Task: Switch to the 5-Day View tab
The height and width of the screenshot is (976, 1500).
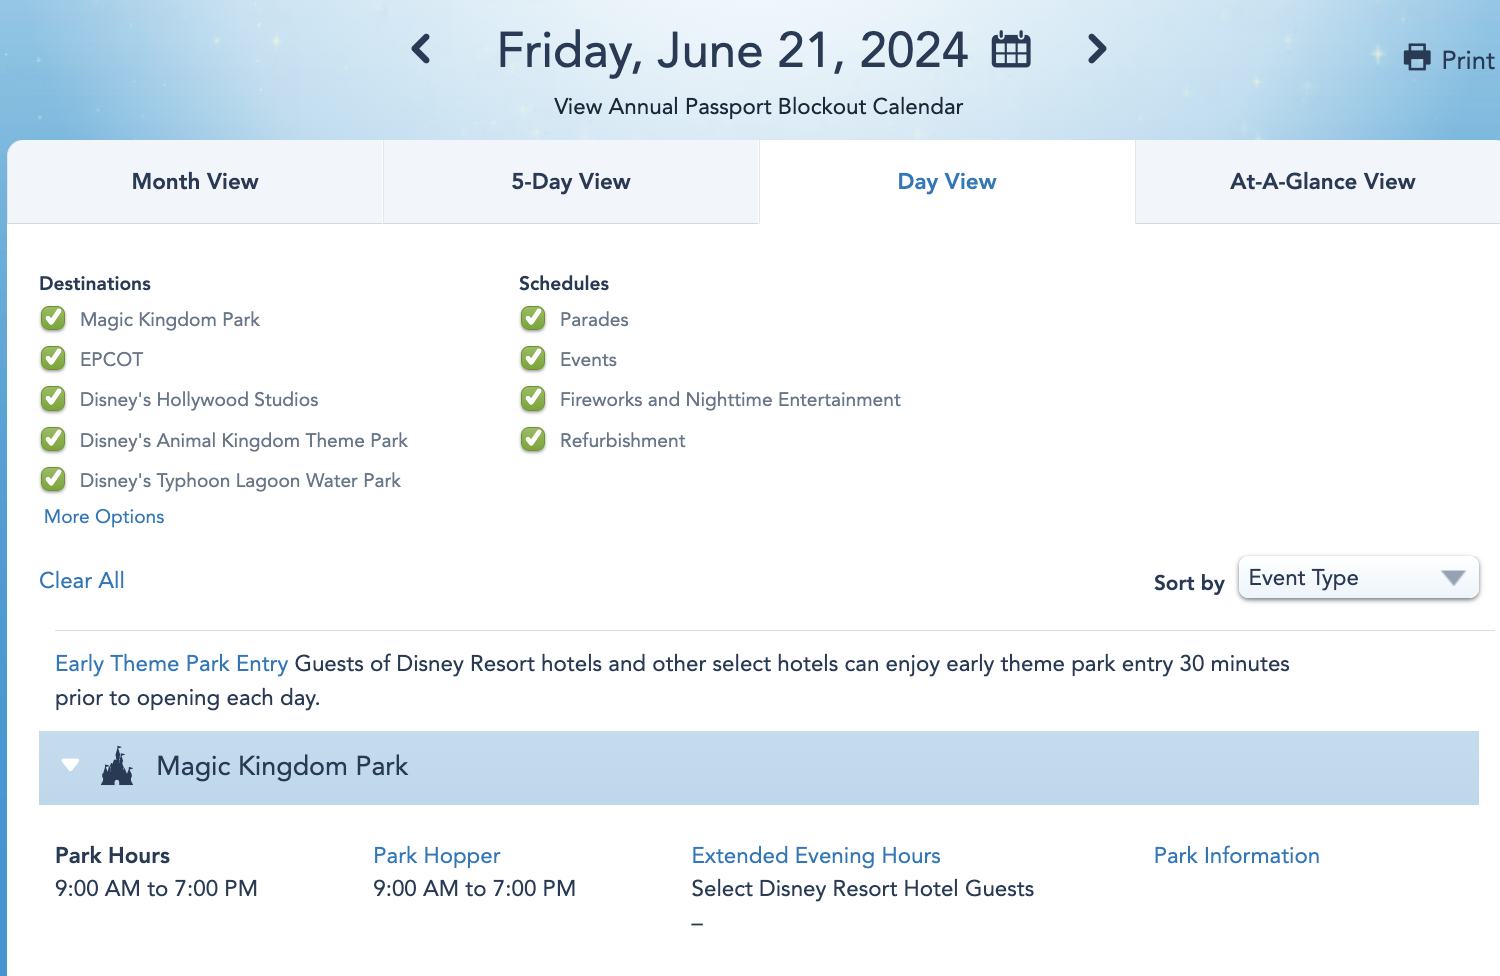Action: (x=571, y=182)
